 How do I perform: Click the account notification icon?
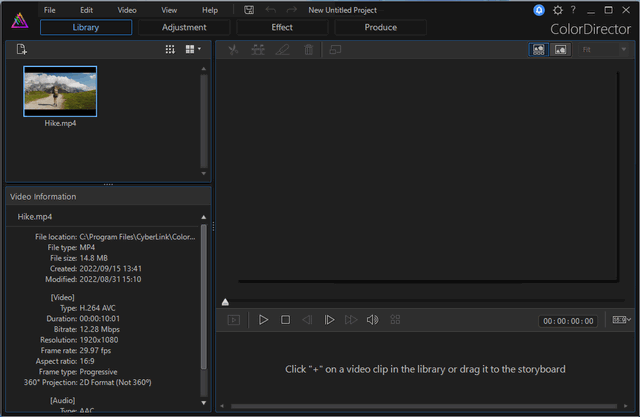539,10
